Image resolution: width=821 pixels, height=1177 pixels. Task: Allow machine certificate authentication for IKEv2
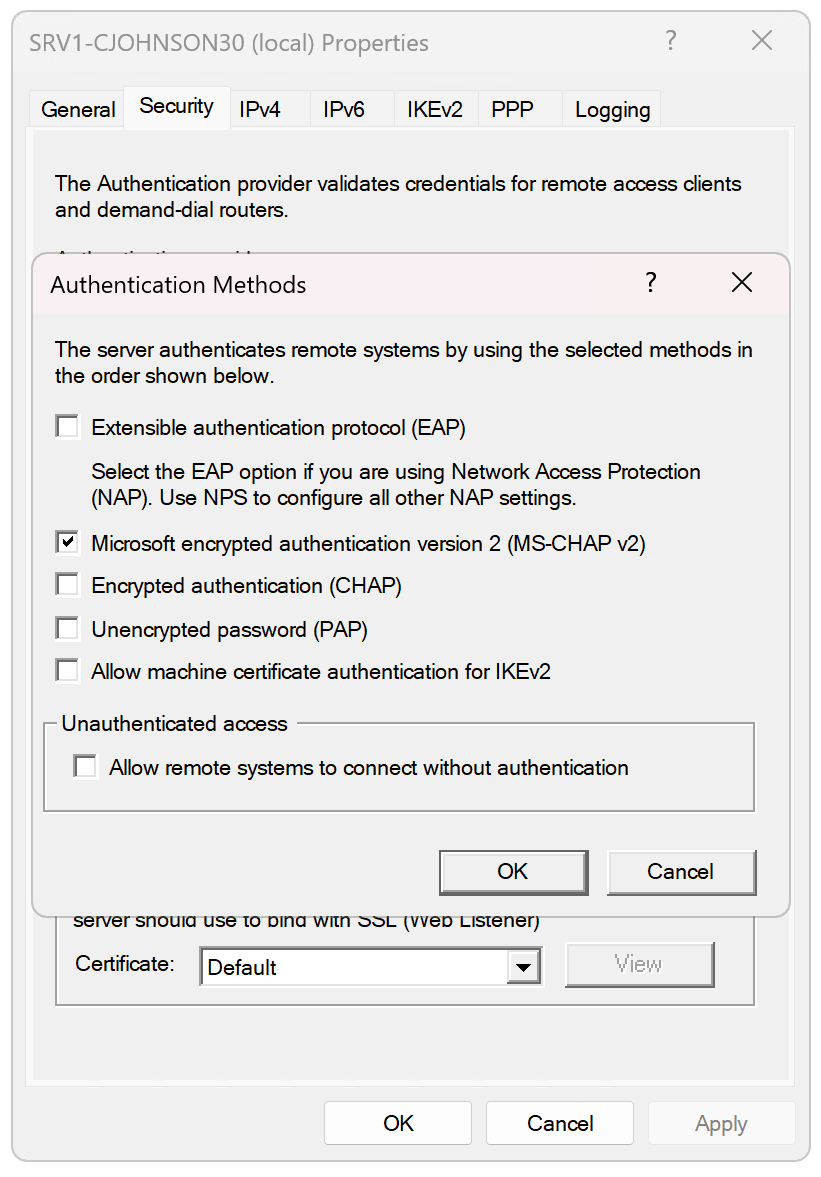coord(66,670)
